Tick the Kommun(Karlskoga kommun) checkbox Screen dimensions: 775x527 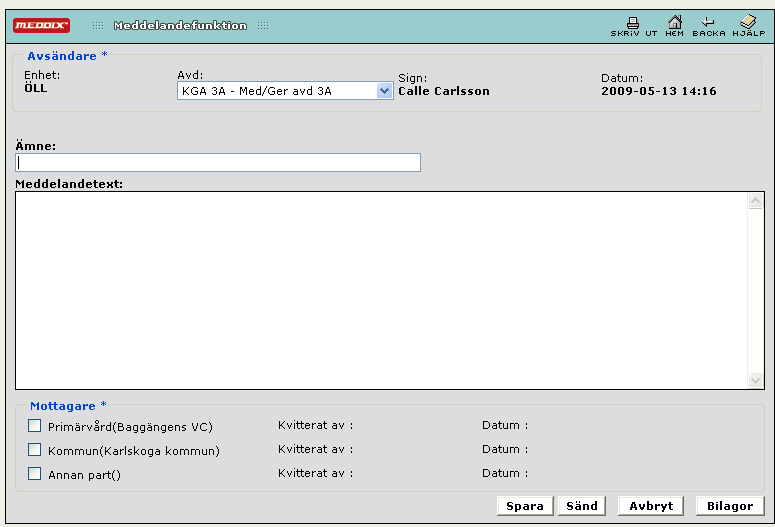coord(35,450)
